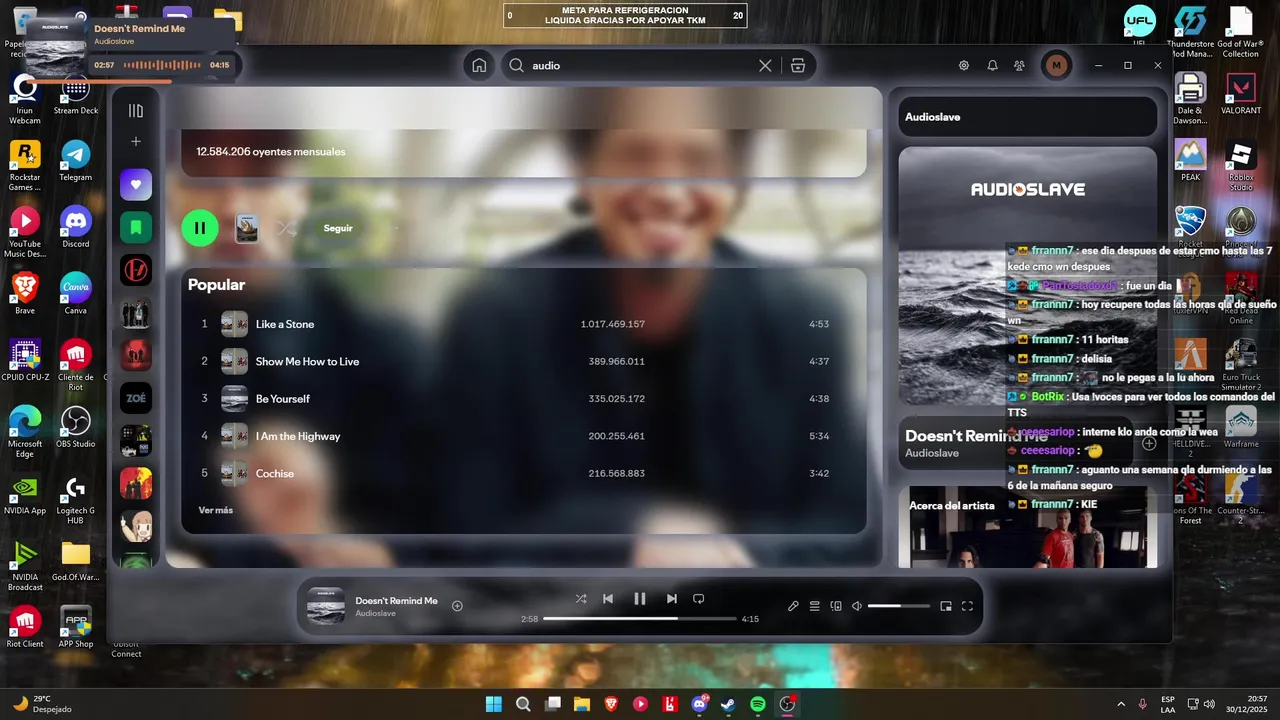Mute with the speaker volume icon
The width and height of the screenshot is (1280, 720).
857,606
